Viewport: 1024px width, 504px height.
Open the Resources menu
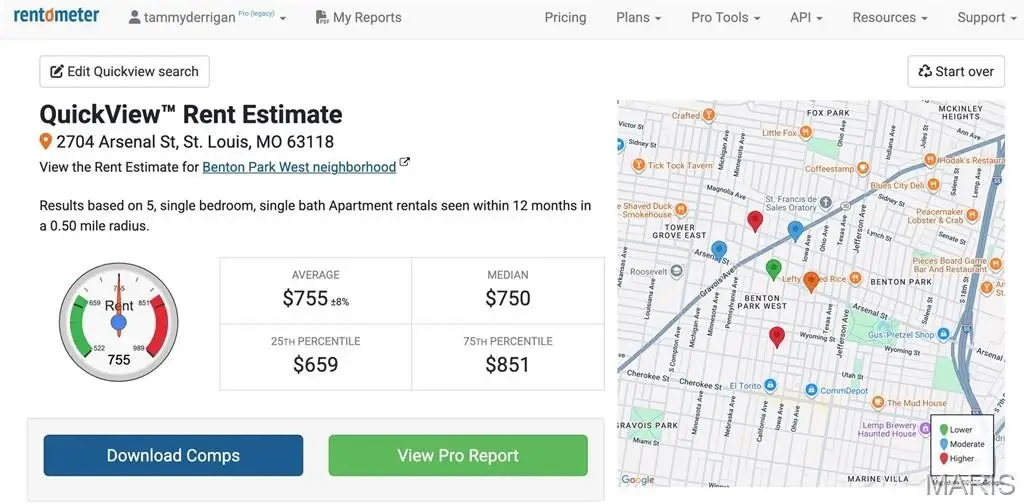pos(889,18)
